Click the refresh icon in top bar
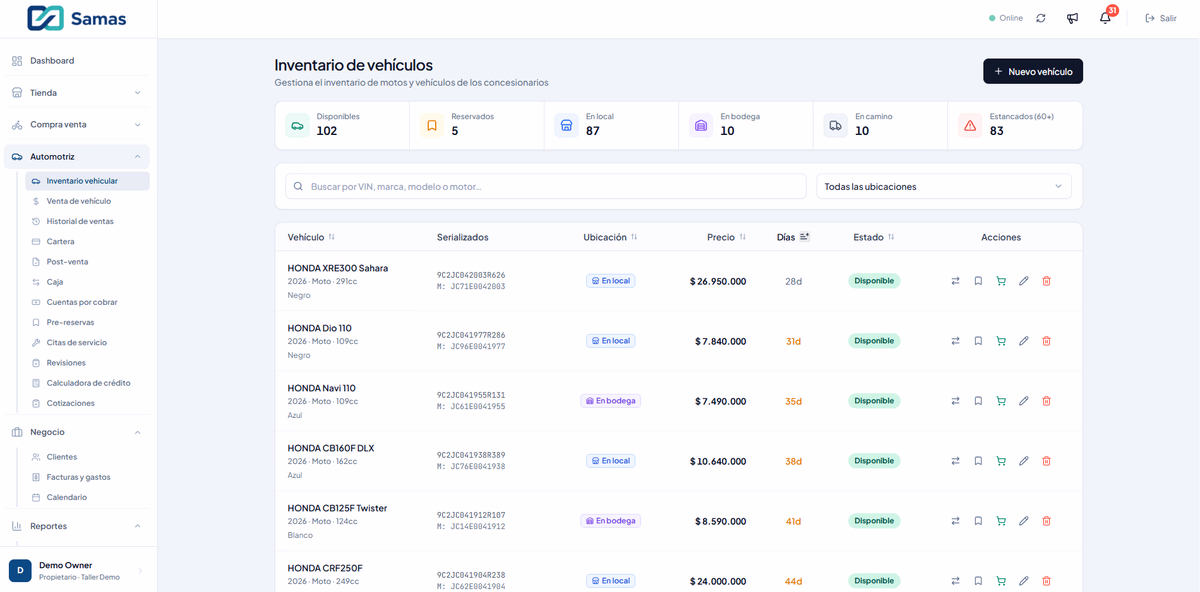 tap(1041, 18)
